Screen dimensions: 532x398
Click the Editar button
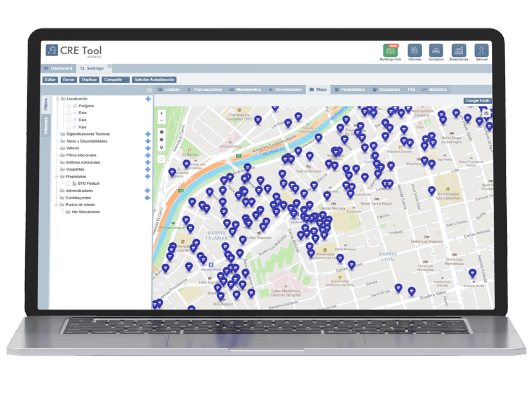(50, 80)
